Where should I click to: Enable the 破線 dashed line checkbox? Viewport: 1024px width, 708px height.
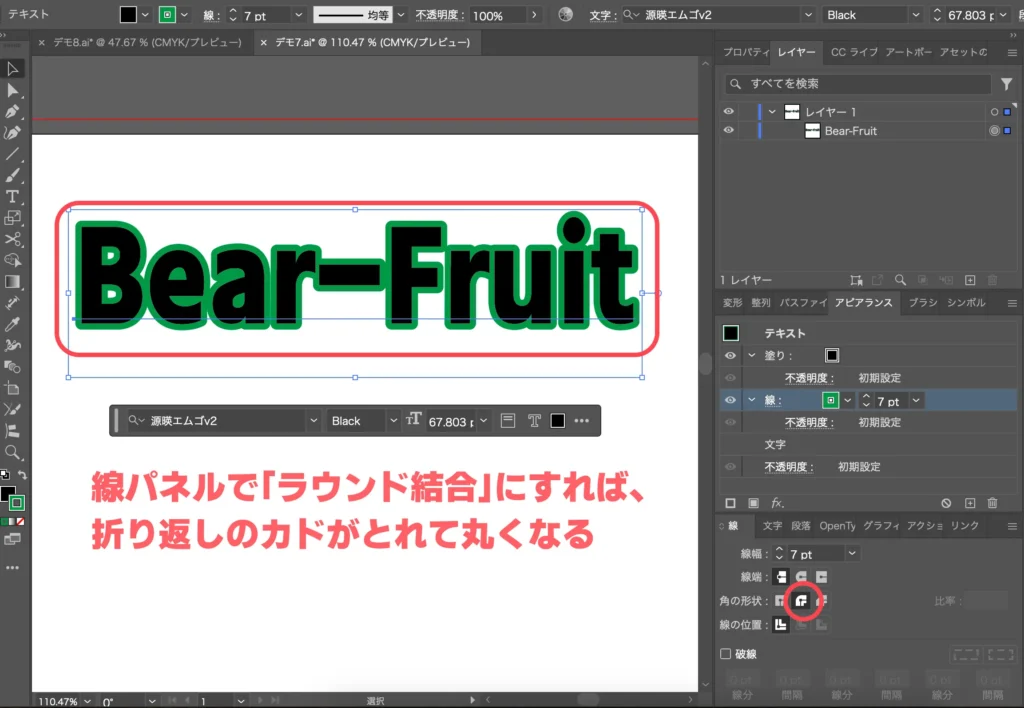(x=727, y=654)
